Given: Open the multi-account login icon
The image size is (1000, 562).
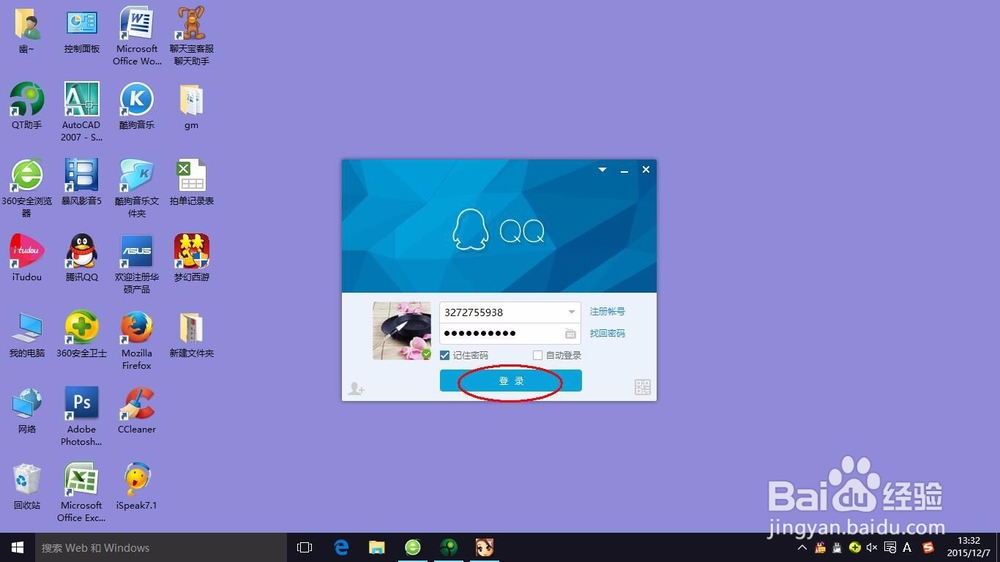Looking at the screenshot, I should point(356,388).
